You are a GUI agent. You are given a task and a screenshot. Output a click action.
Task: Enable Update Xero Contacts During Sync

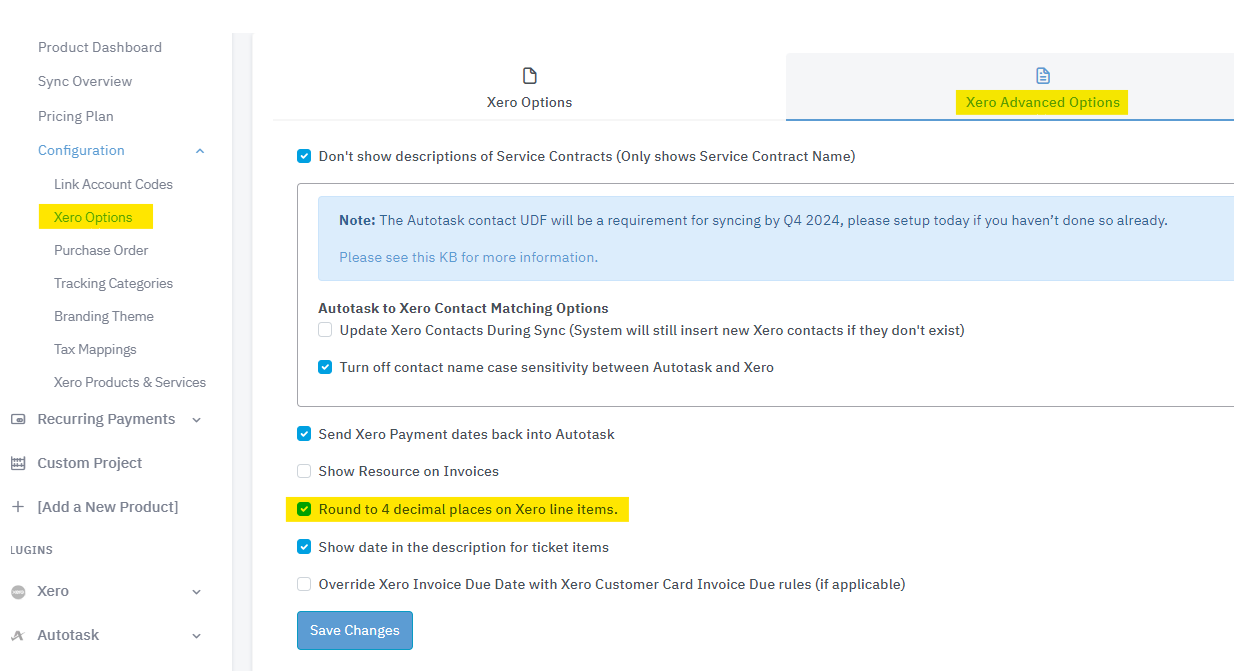point(325,329)
